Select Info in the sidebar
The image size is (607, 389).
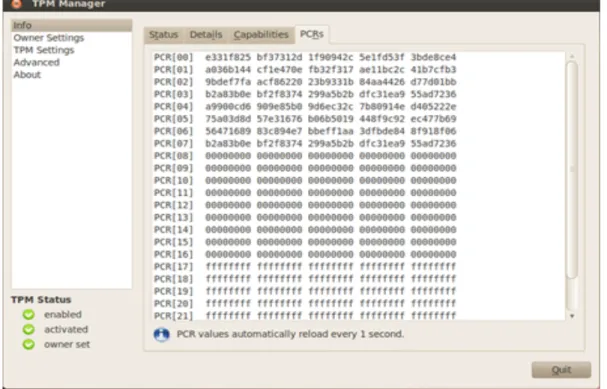click(x=72, y=26)
